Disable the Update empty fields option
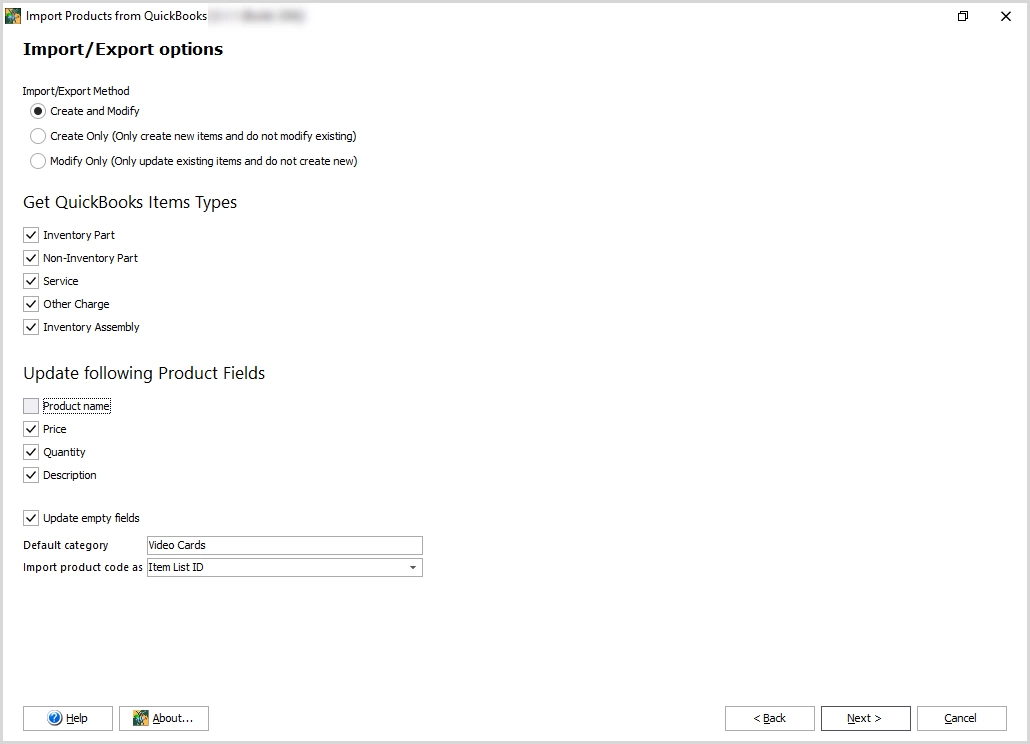Image resolution: width=1030 pixels, height=744 pixels. [x=31, y=518]
